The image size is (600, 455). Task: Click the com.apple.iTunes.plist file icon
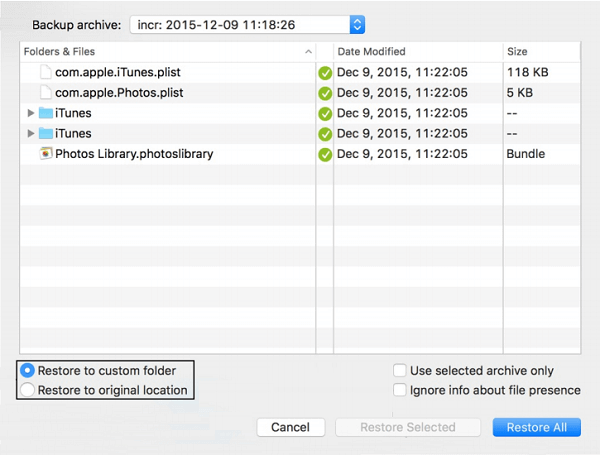pos(46,72)
